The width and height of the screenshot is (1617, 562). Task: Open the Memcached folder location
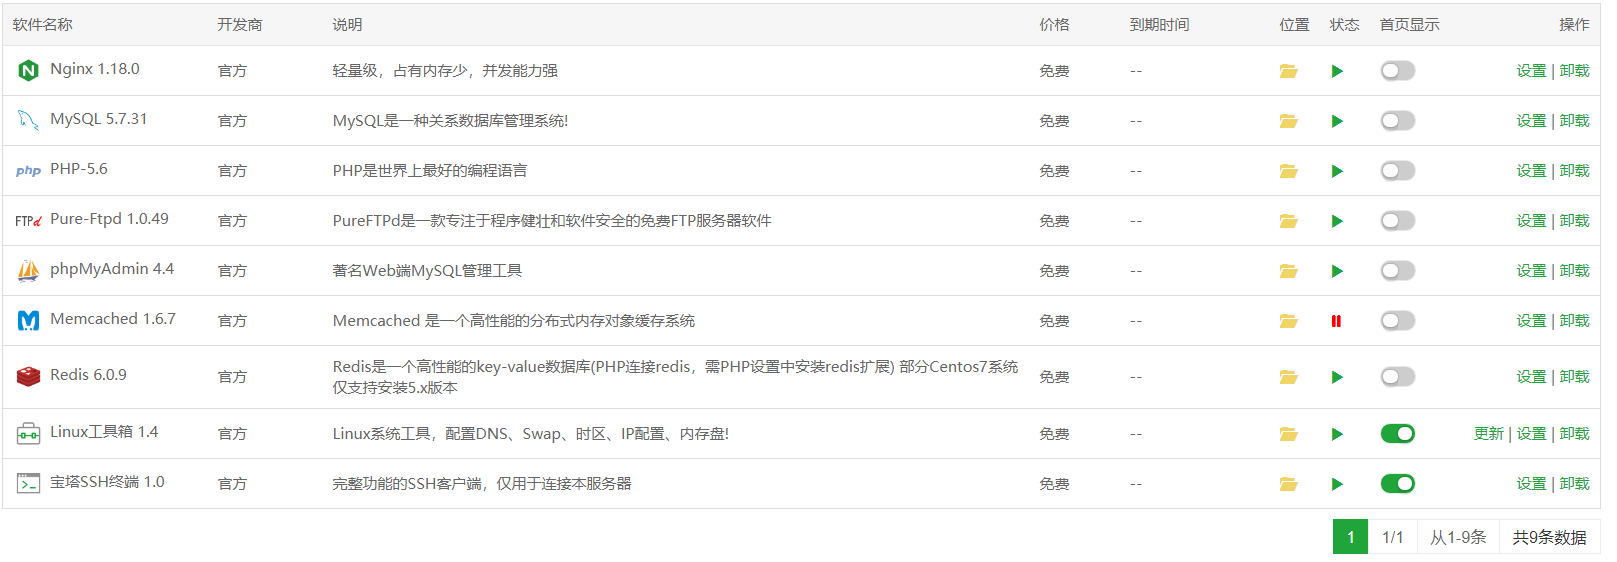click(1288, 321)
